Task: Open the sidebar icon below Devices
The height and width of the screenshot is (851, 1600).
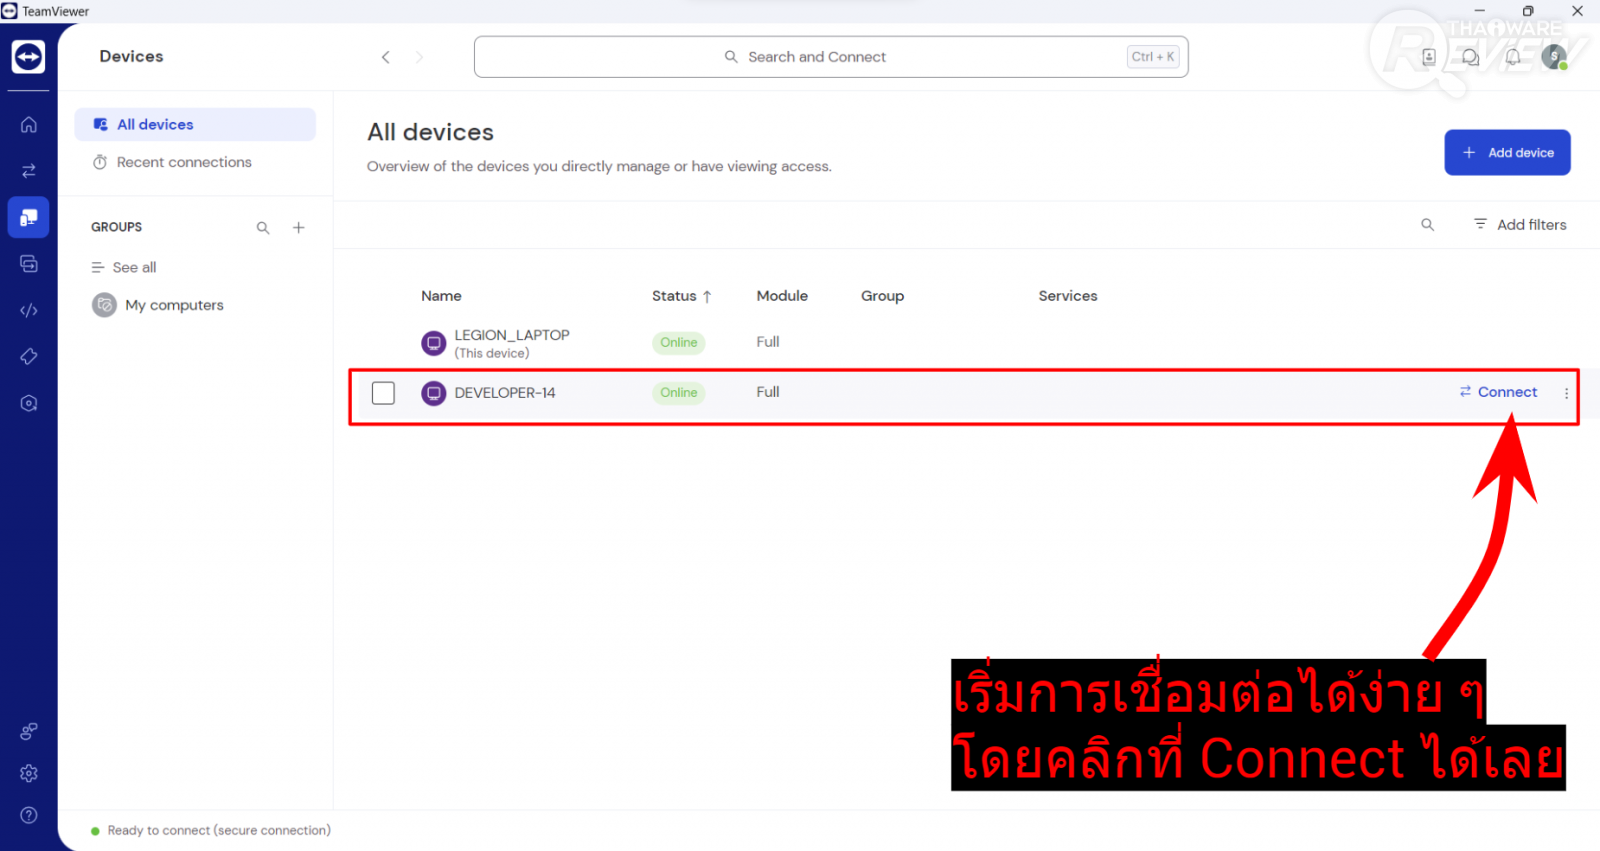Action: pos(29,264)
